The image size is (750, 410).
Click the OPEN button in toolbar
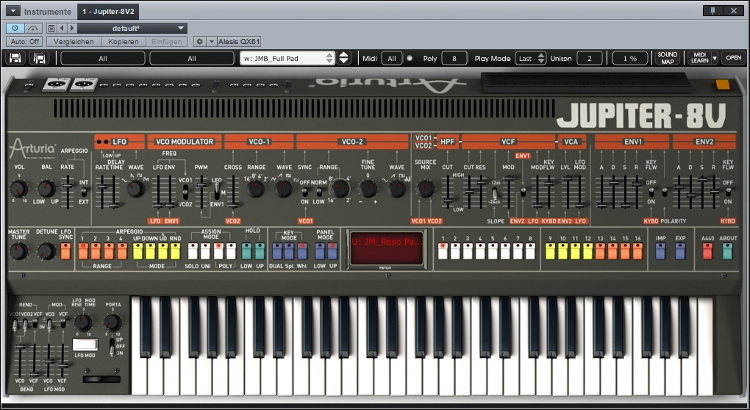(x=733, y=58)
